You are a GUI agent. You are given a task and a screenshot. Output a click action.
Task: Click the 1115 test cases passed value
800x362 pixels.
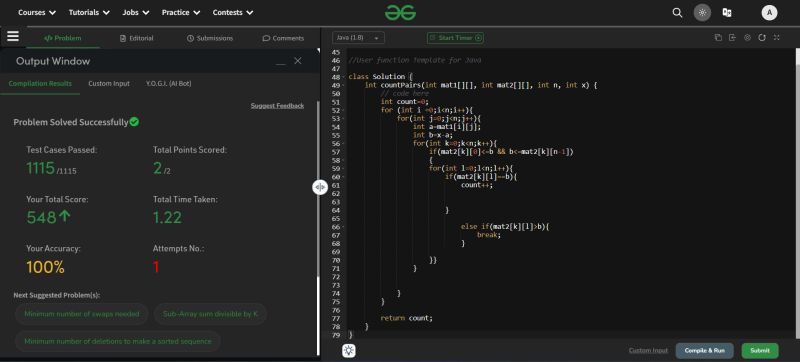40,168
